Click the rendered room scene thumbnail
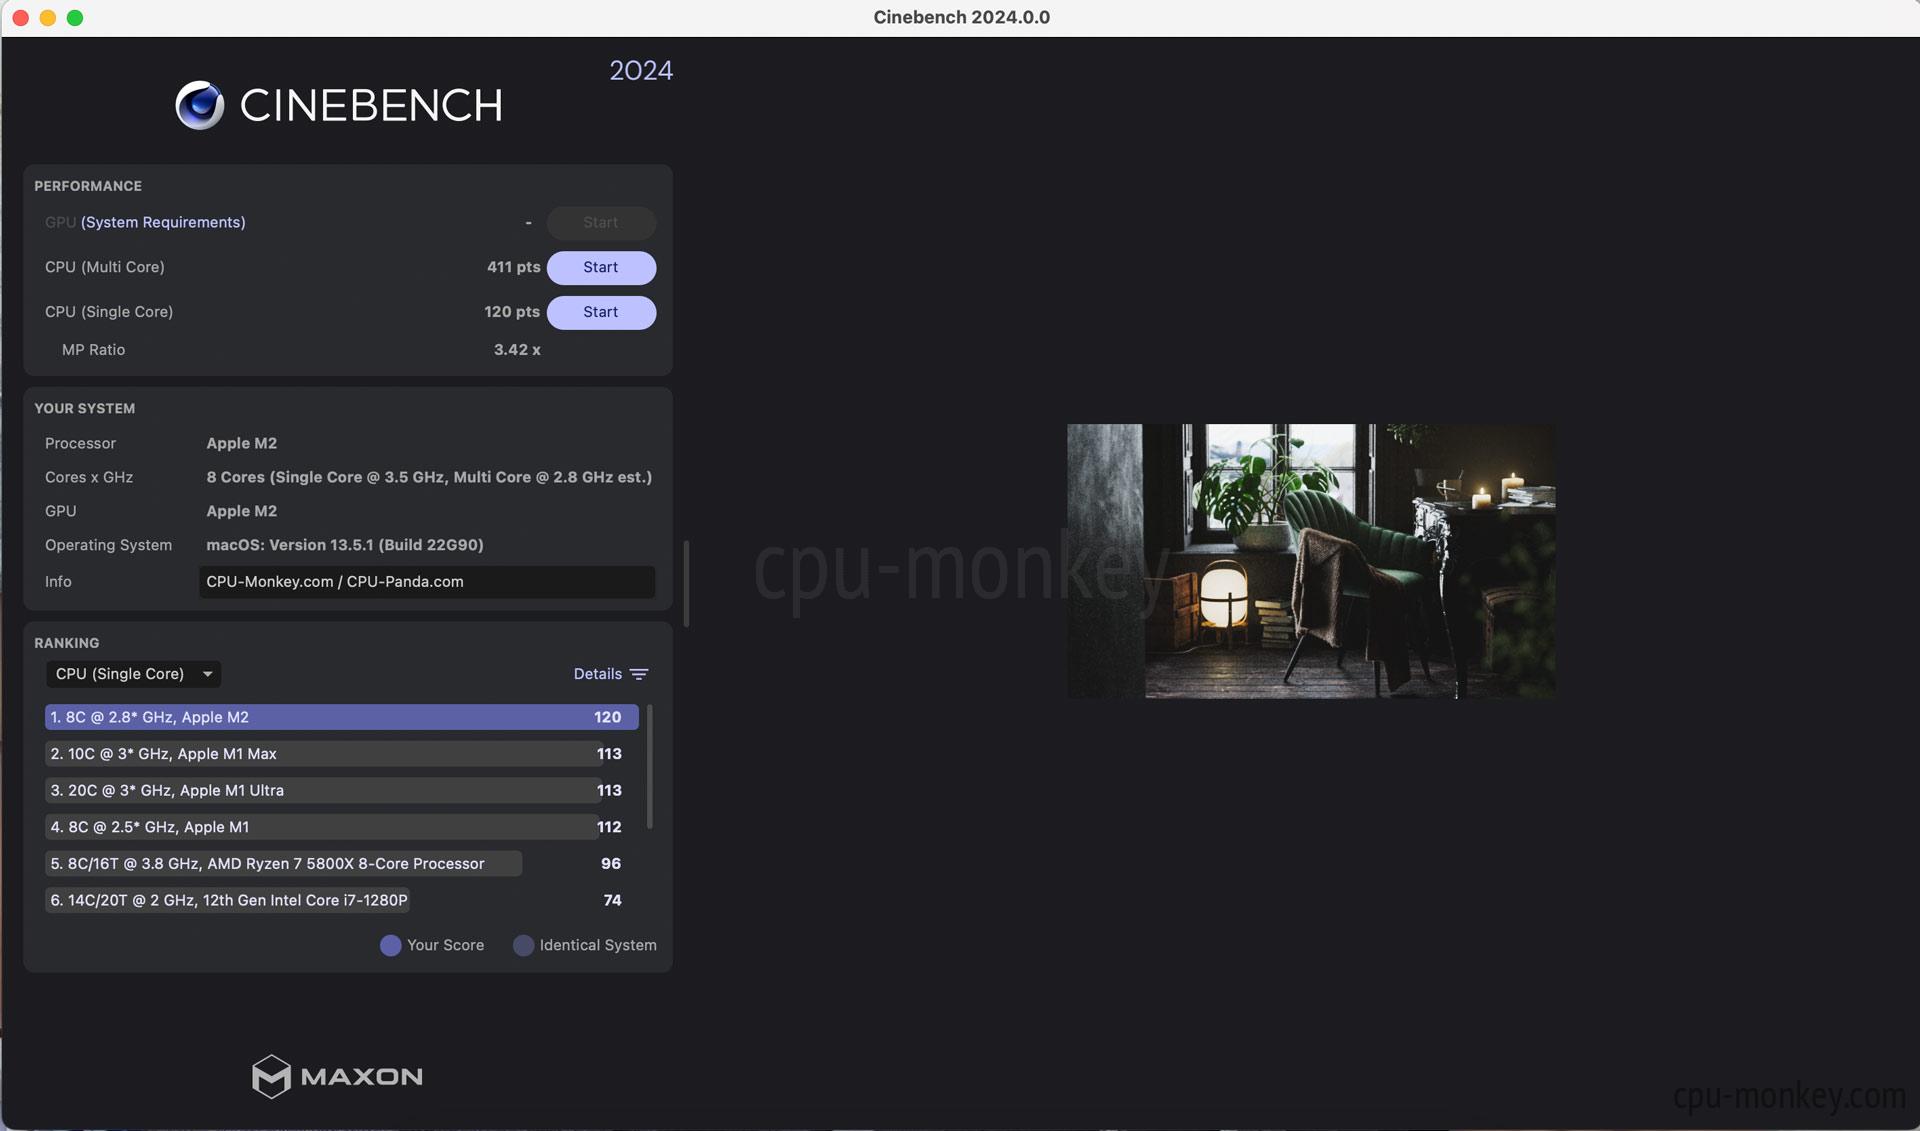 [x=1311, y=561]
